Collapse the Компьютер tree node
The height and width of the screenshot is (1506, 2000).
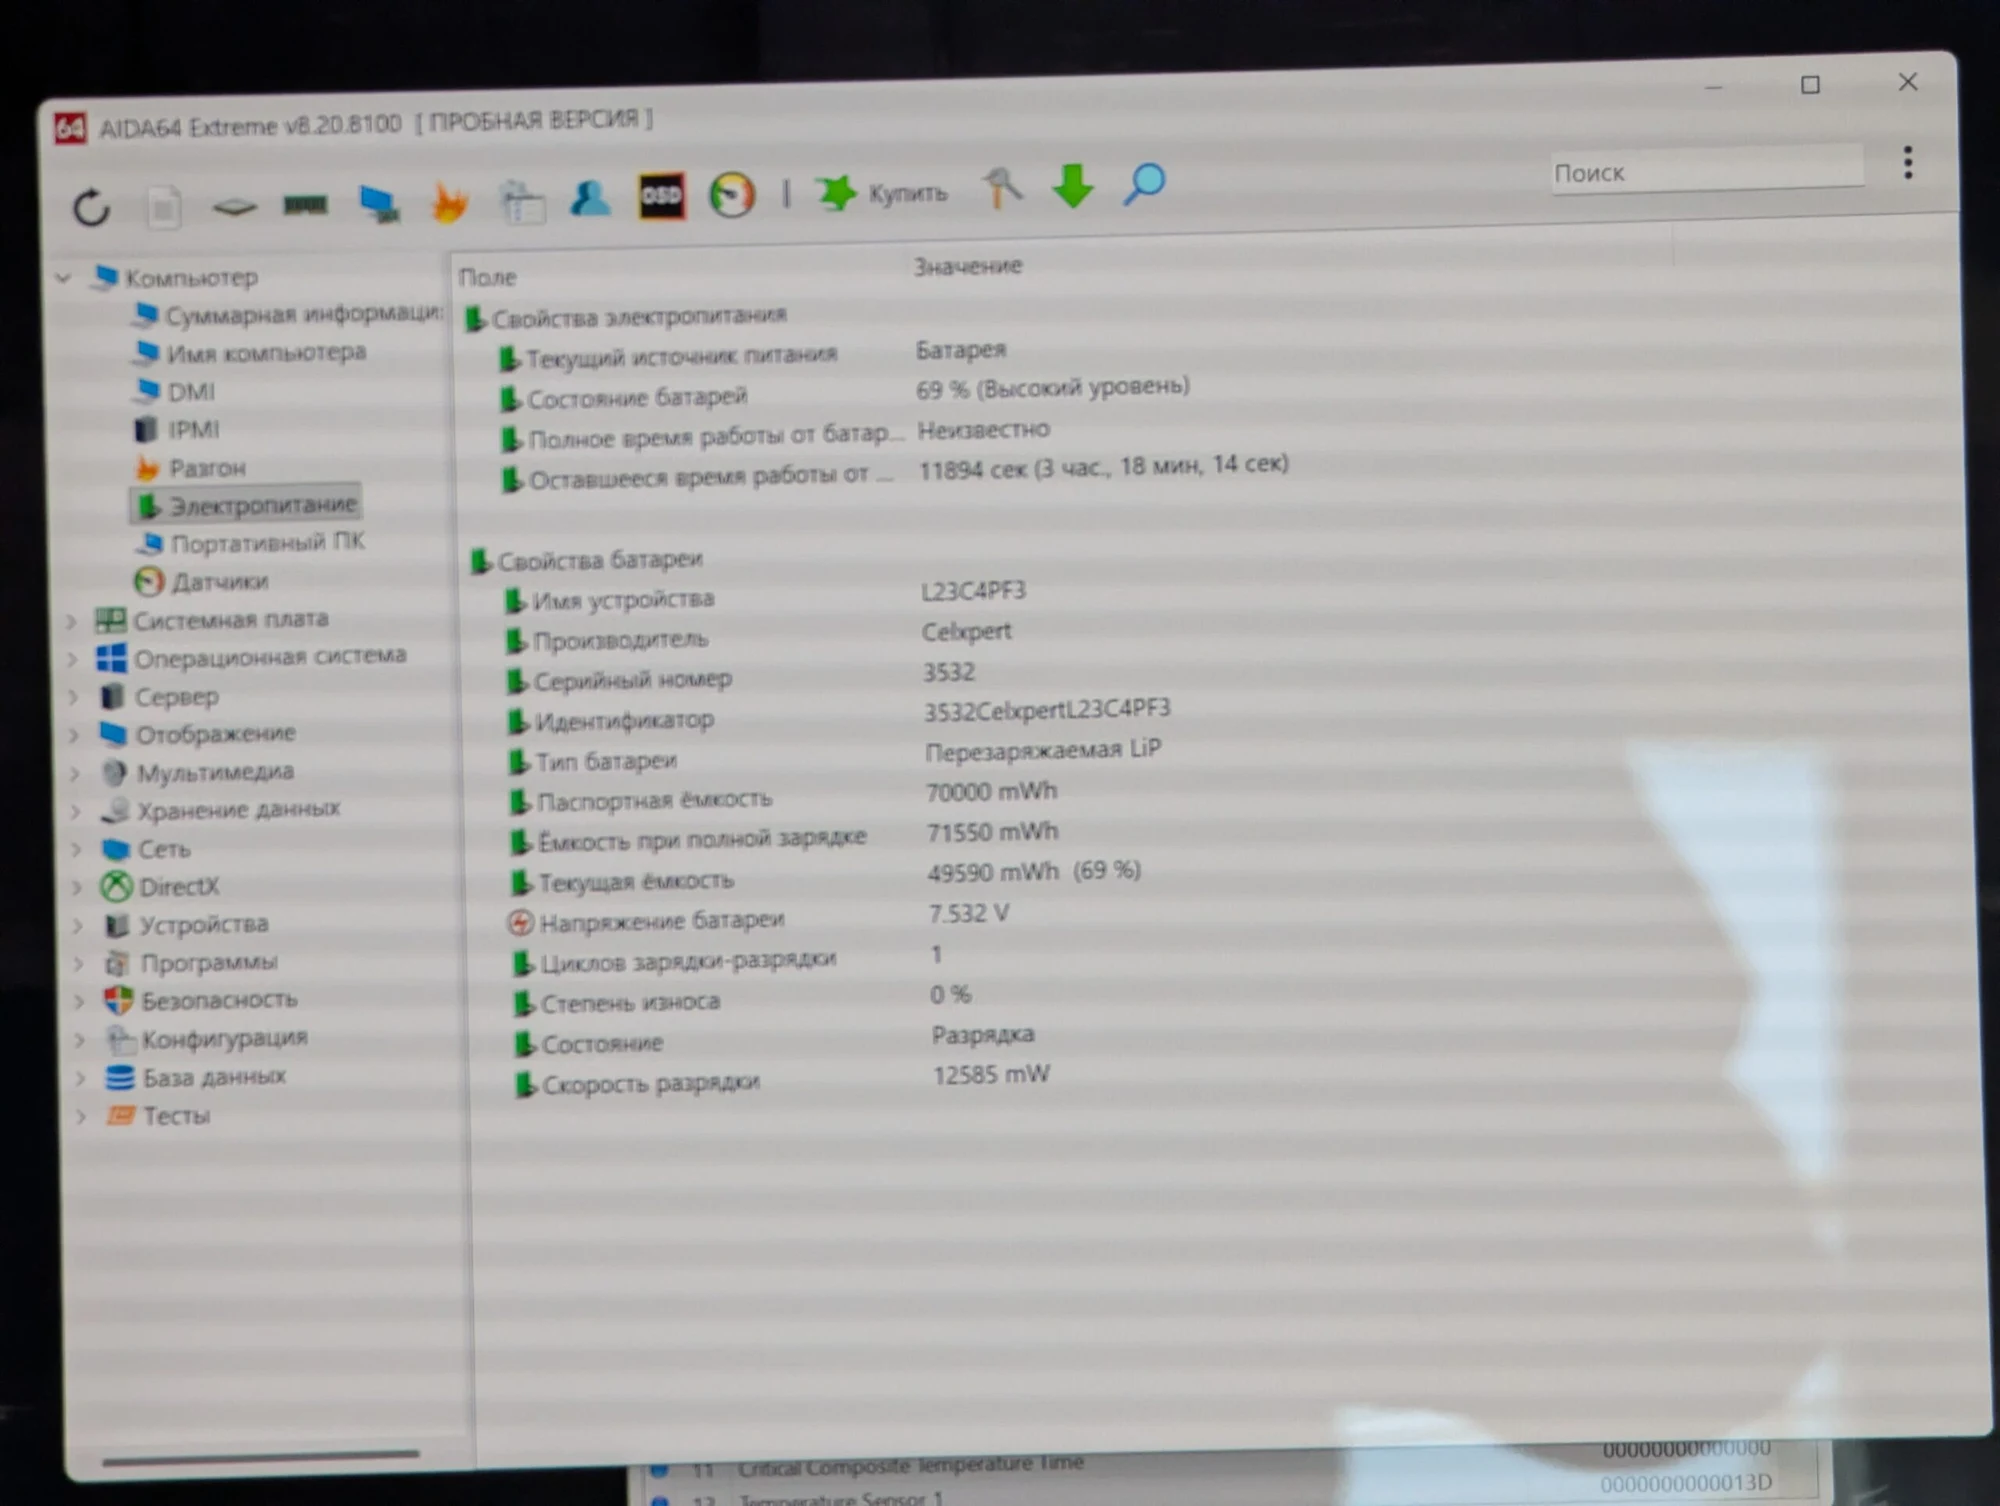point(63,278)
